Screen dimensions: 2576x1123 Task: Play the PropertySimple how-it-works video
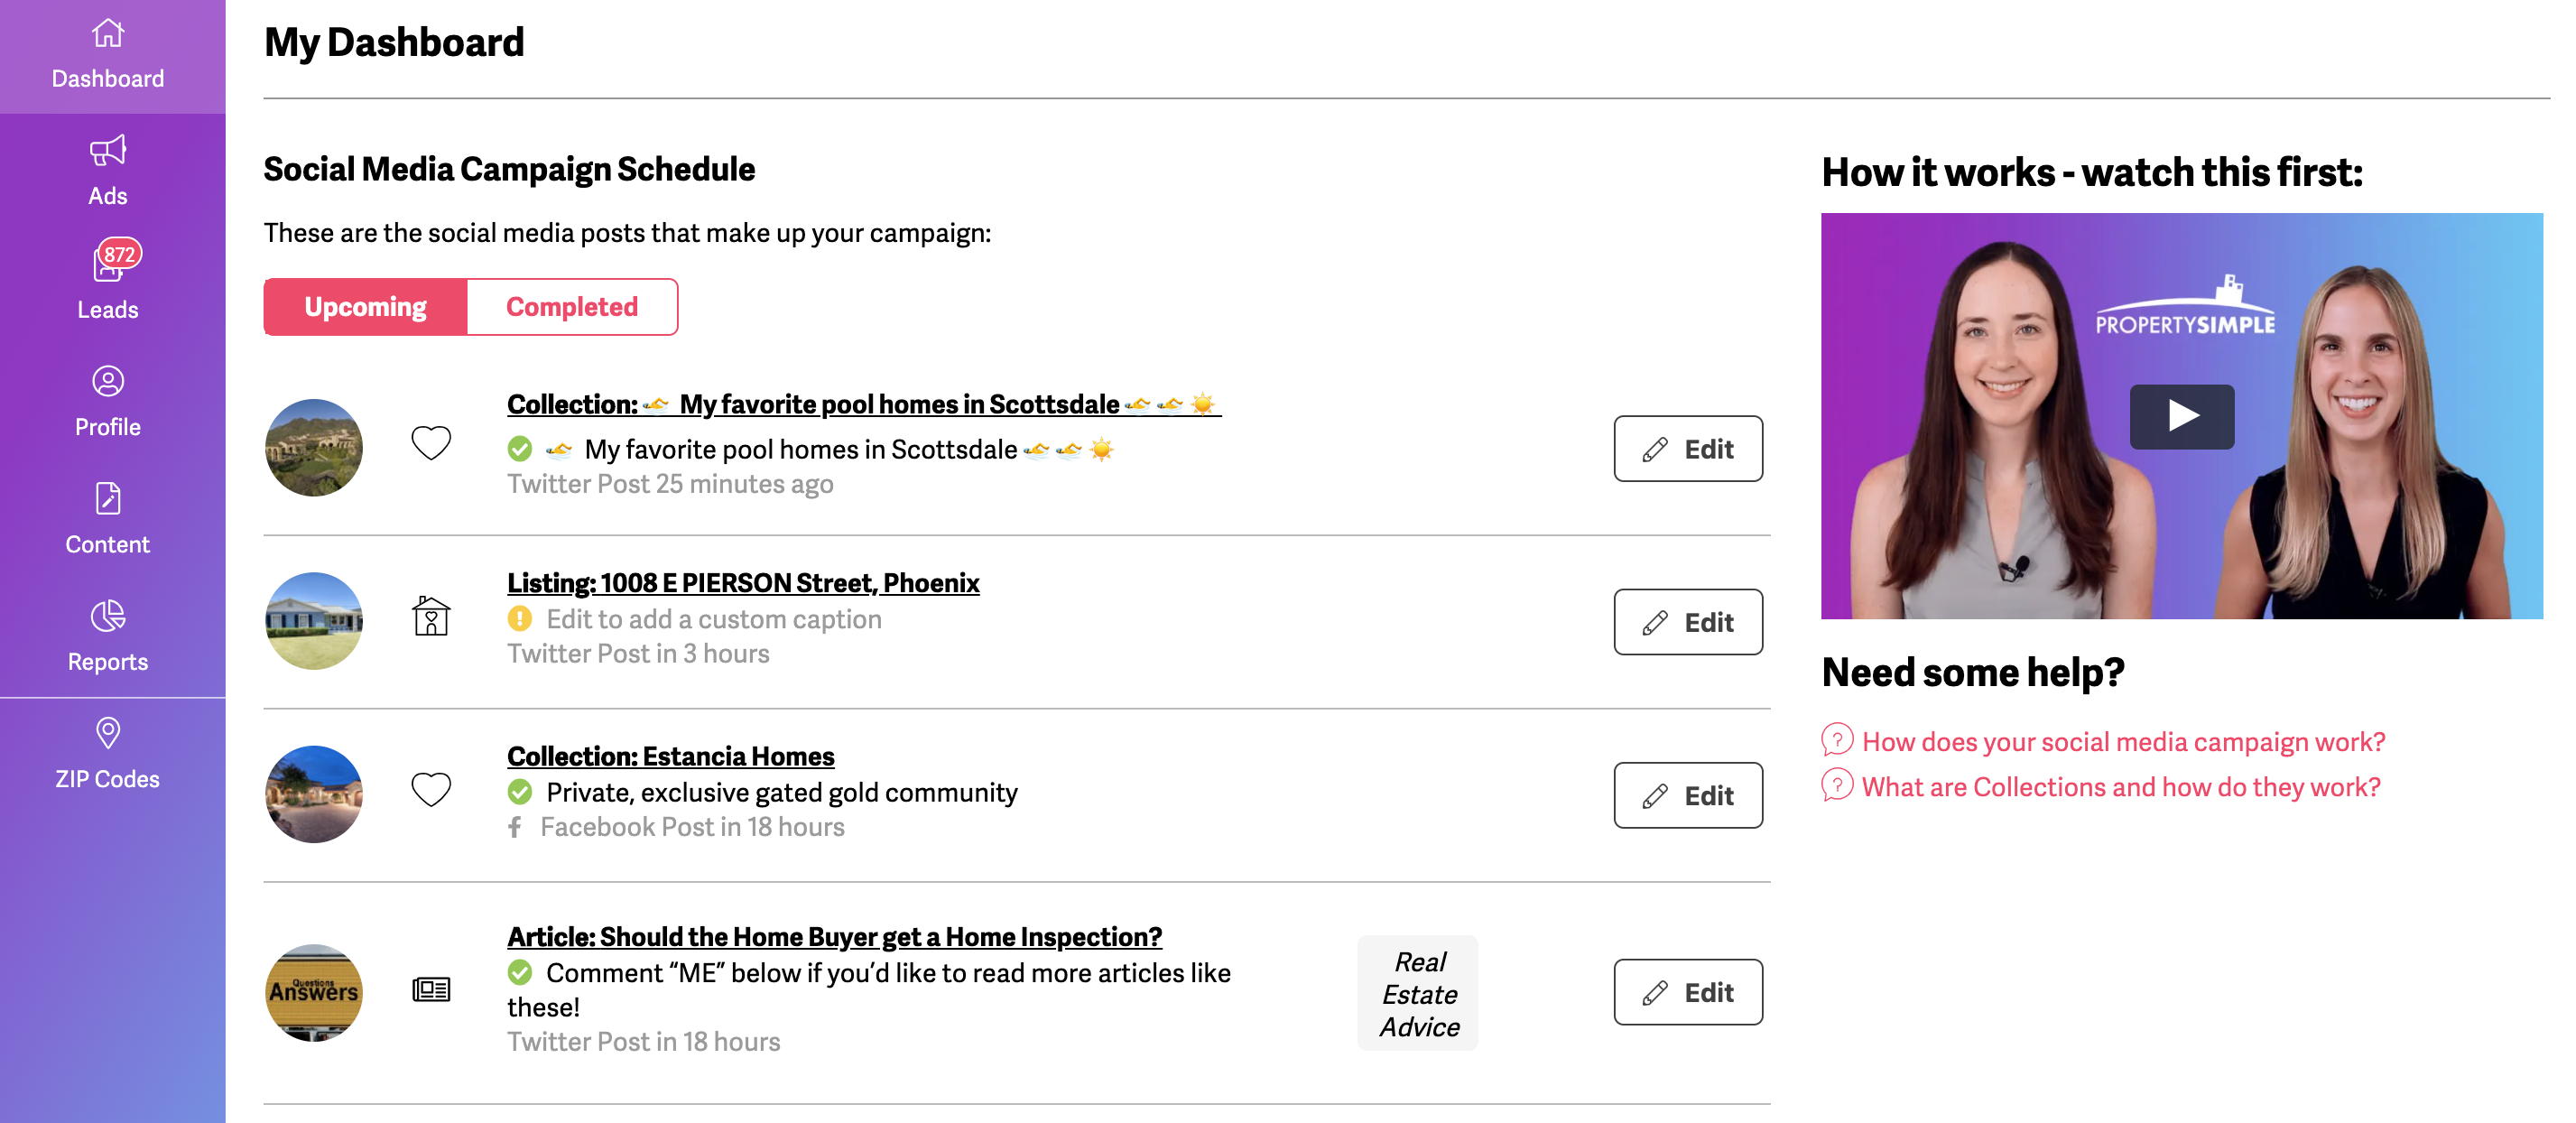click(2181, 416)
